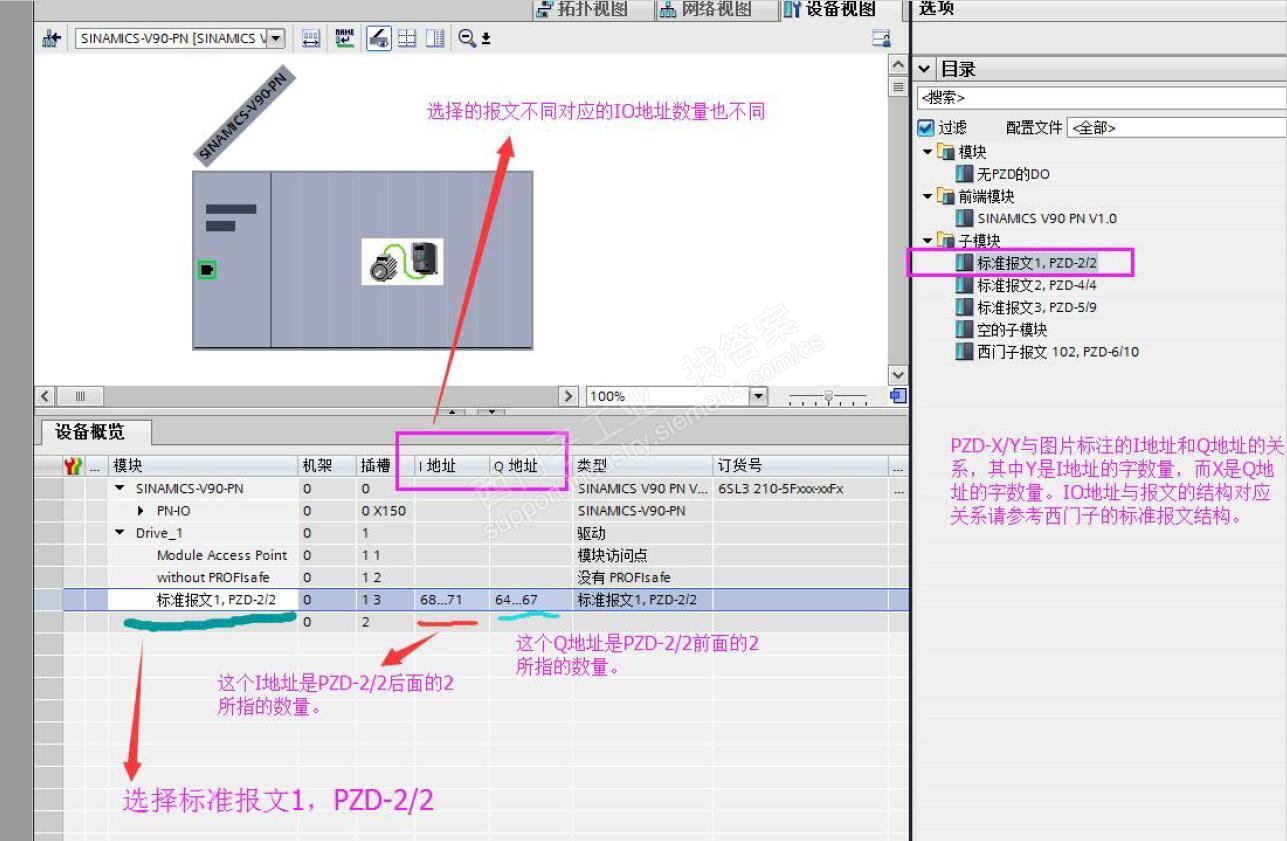This screenshot has width=1287, height=841.
Task: Click the zoom magnifier icon in toolbar
Action: point(467,39)
